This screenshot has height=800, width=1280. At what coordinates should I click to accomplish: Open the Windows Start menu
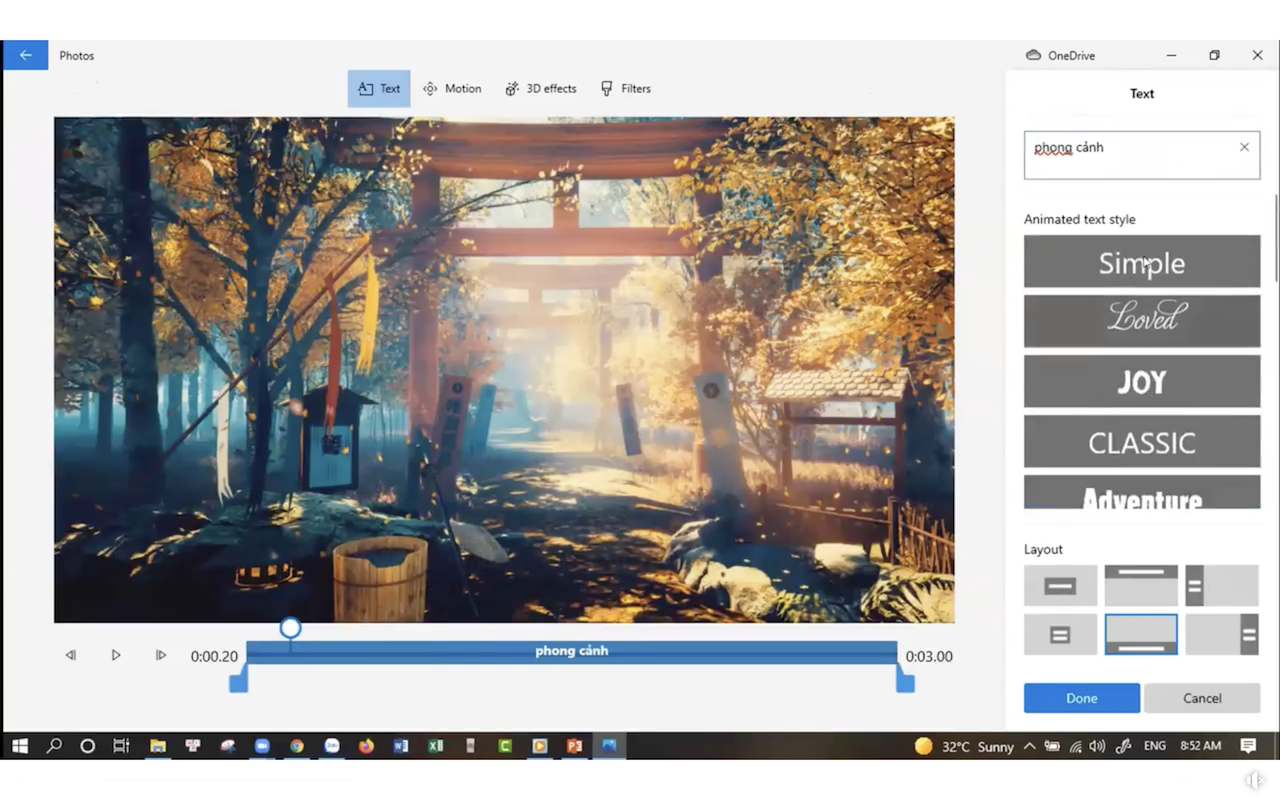20,746
